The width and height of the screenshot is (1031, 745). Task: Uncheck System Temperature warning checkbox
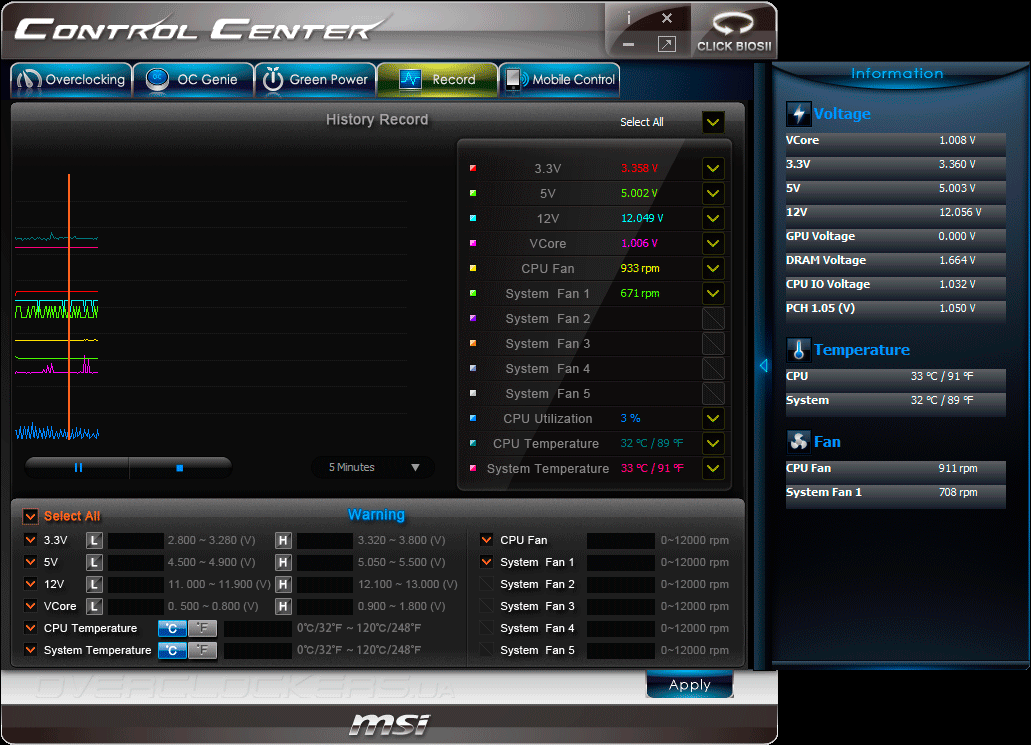[x=30, y=650]
